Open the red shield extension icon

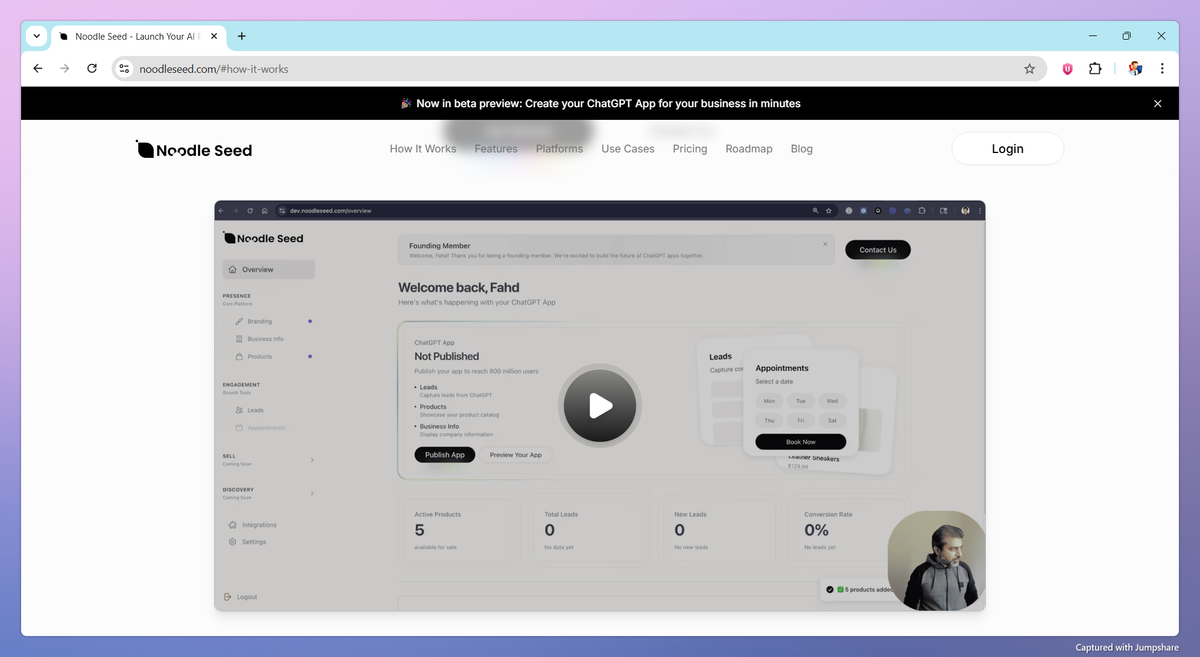(1067, 69)
